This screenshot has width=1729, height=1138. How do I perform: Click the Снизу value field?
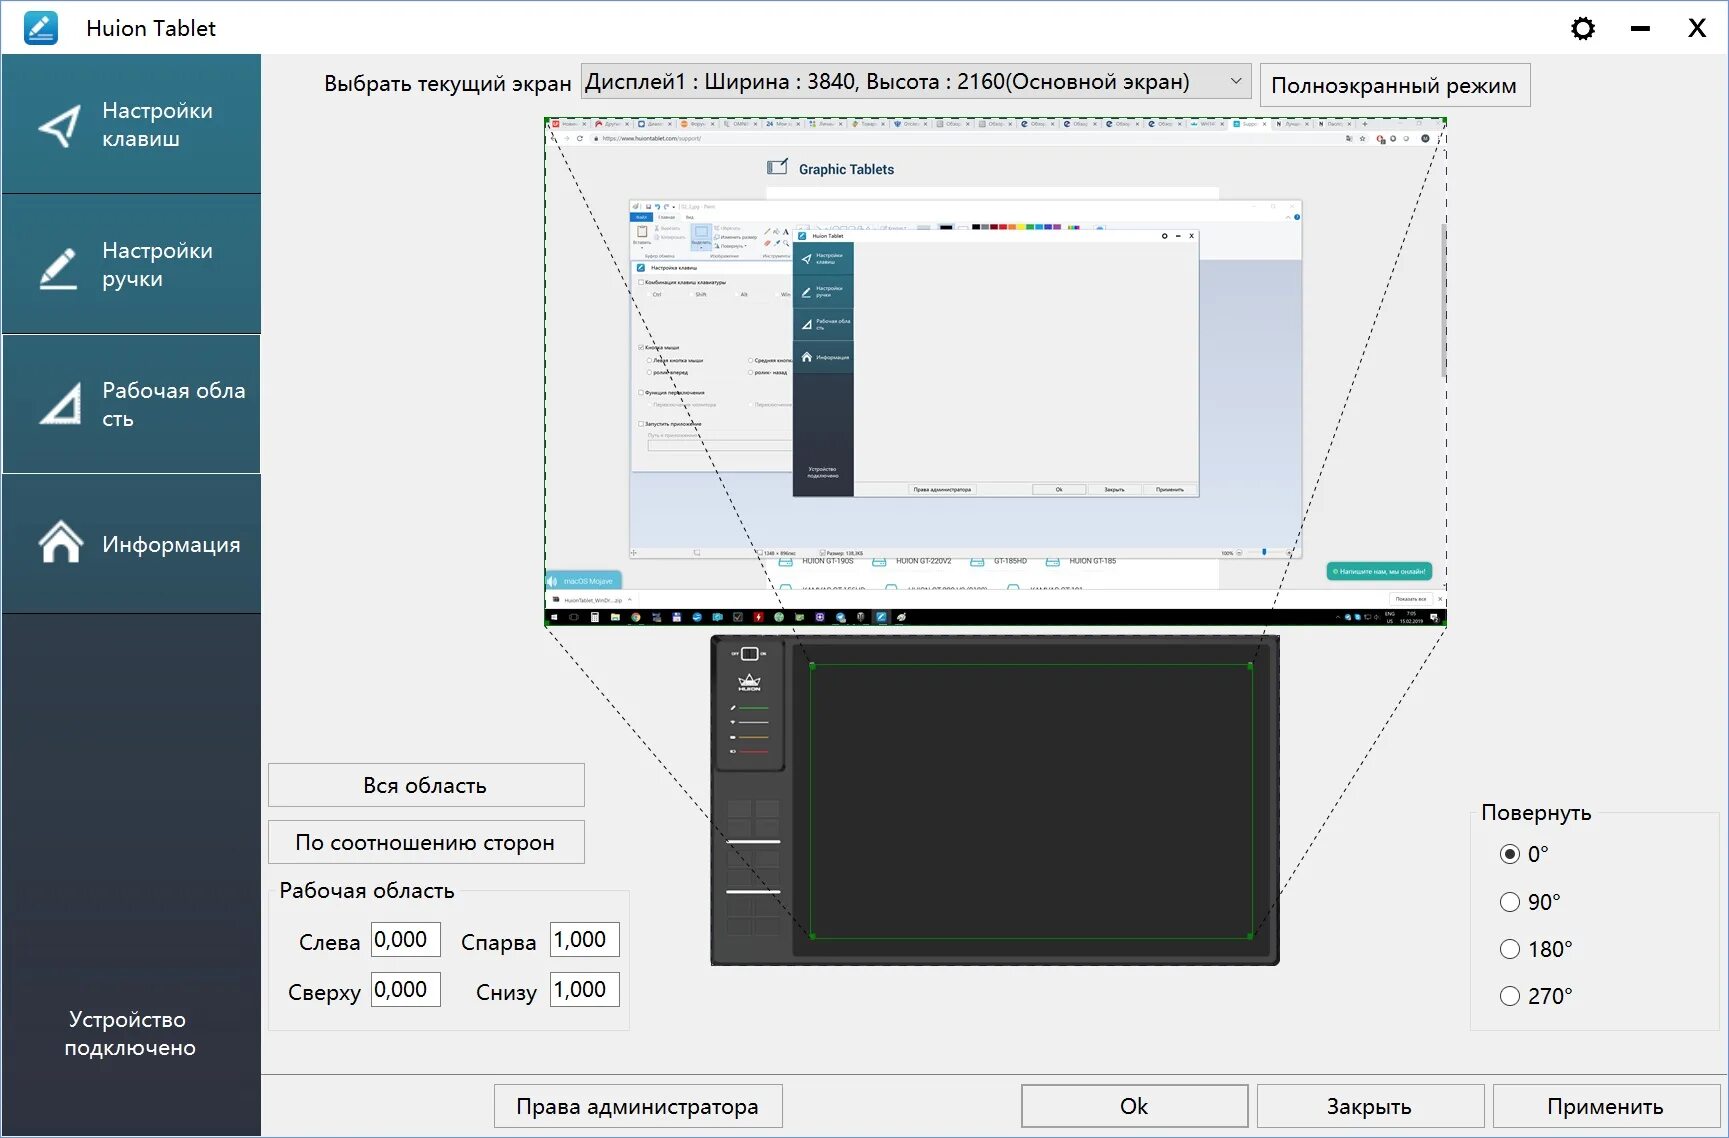(584, 990)
